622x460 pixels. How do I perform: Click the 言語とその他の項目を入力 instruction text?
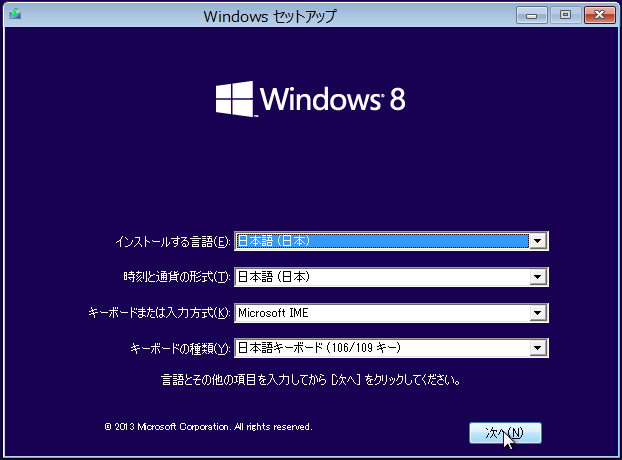click(x=311, y=380)
